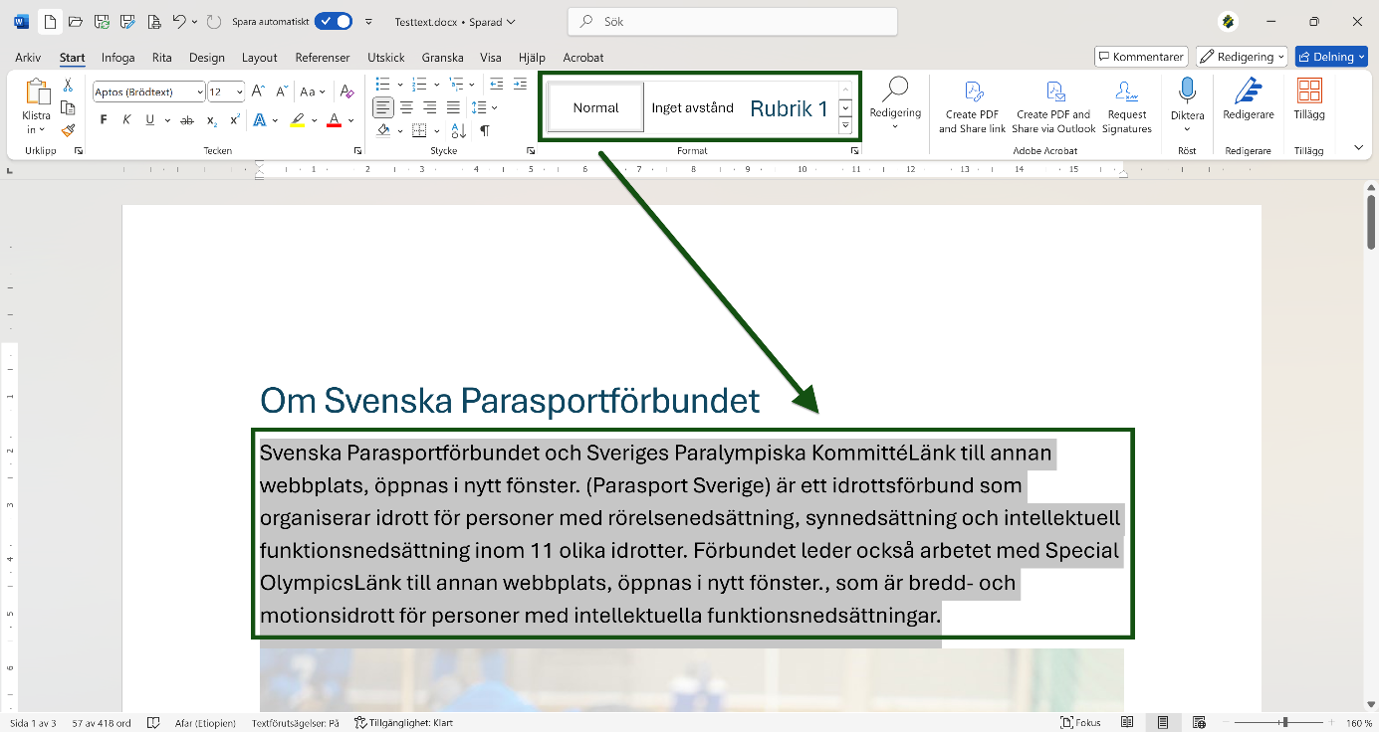Click the quick print preview icon

(153, 21)
